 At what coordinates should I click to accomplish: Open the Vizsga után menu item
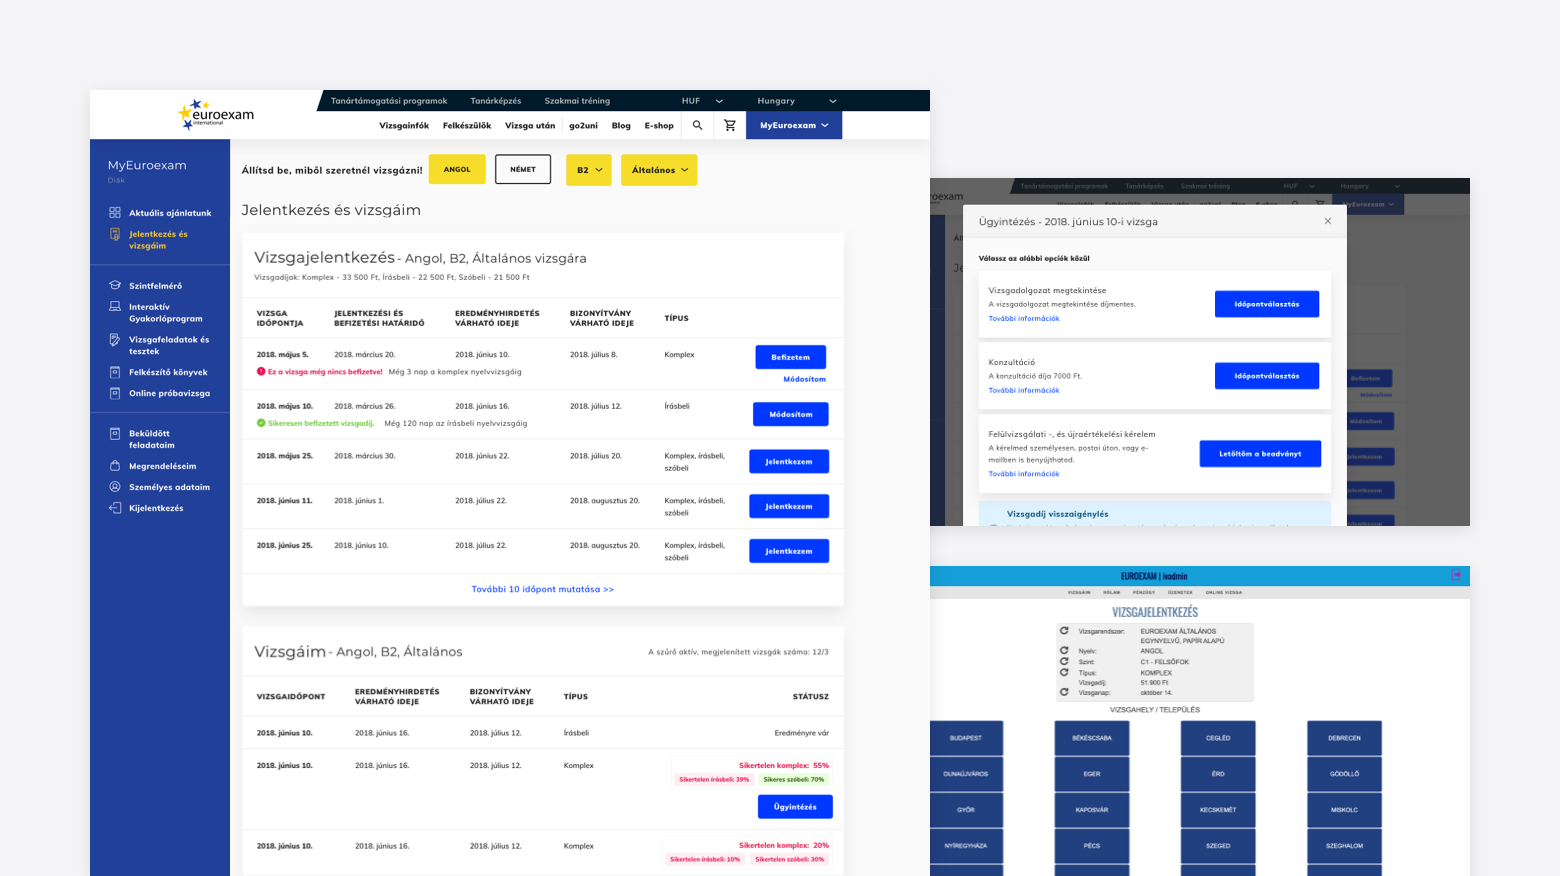[x=530, y=126]
